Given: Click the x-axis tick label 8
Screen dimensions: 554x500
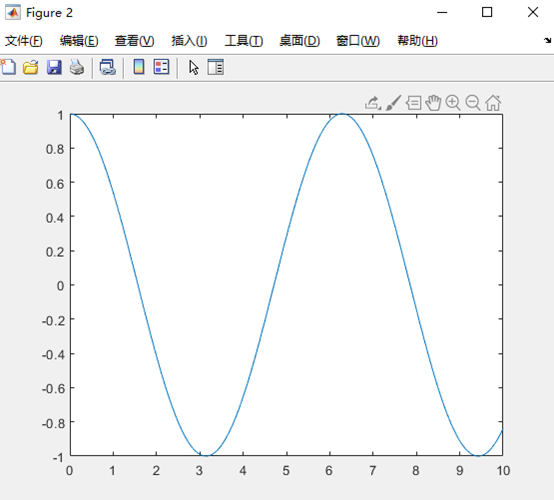Looking at the screenshot, I should 416,471.
